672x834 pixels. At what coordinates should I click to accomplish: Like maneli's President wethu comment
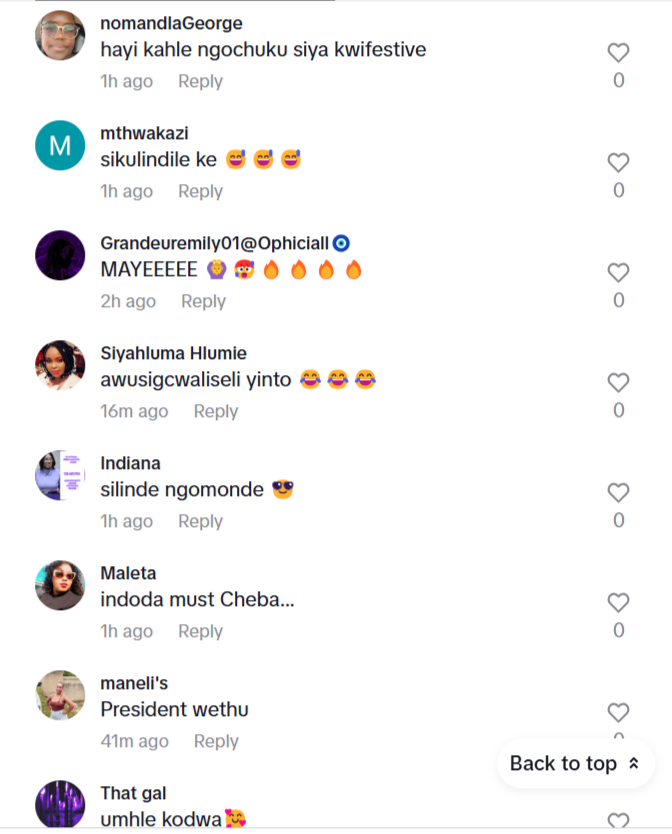(619, 713)
